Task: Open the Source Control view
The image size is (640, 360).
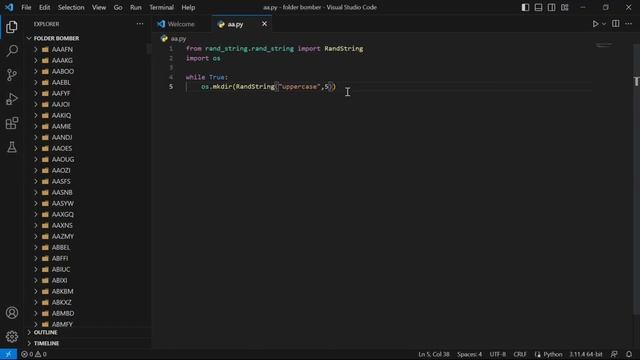Action: click(12, 75)
